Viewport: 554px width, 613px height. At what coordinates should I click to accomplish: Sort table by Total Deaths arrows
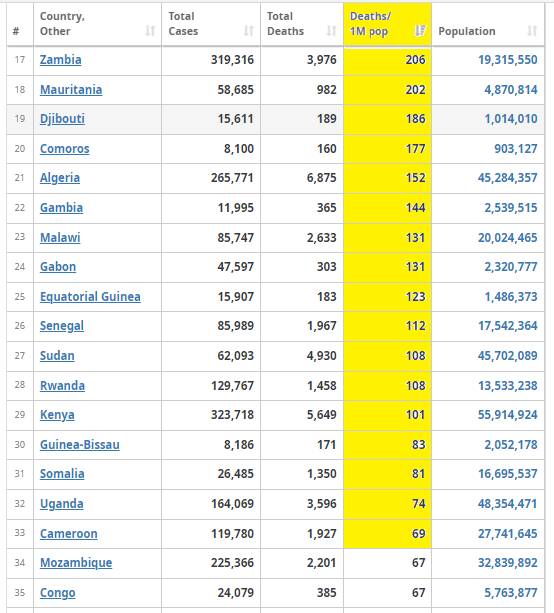332,31
